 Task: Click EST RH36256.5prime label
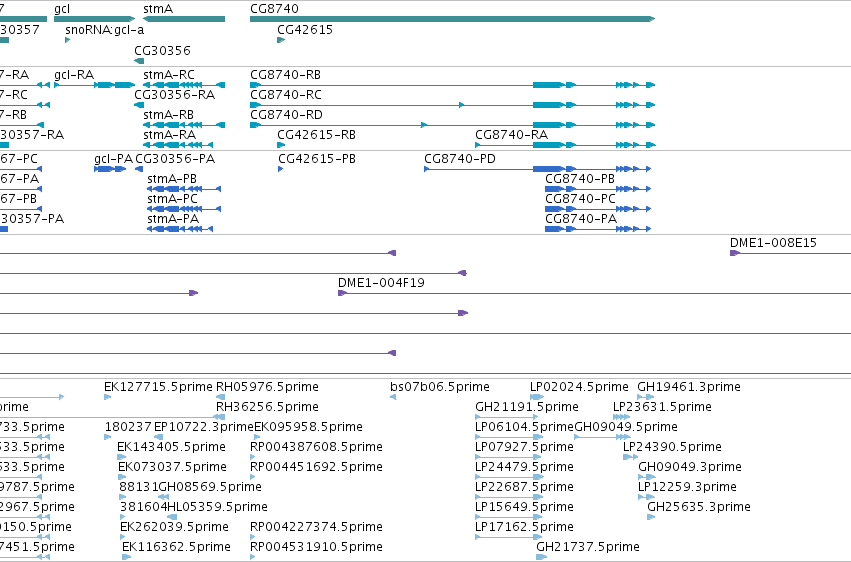click(267, 407)
